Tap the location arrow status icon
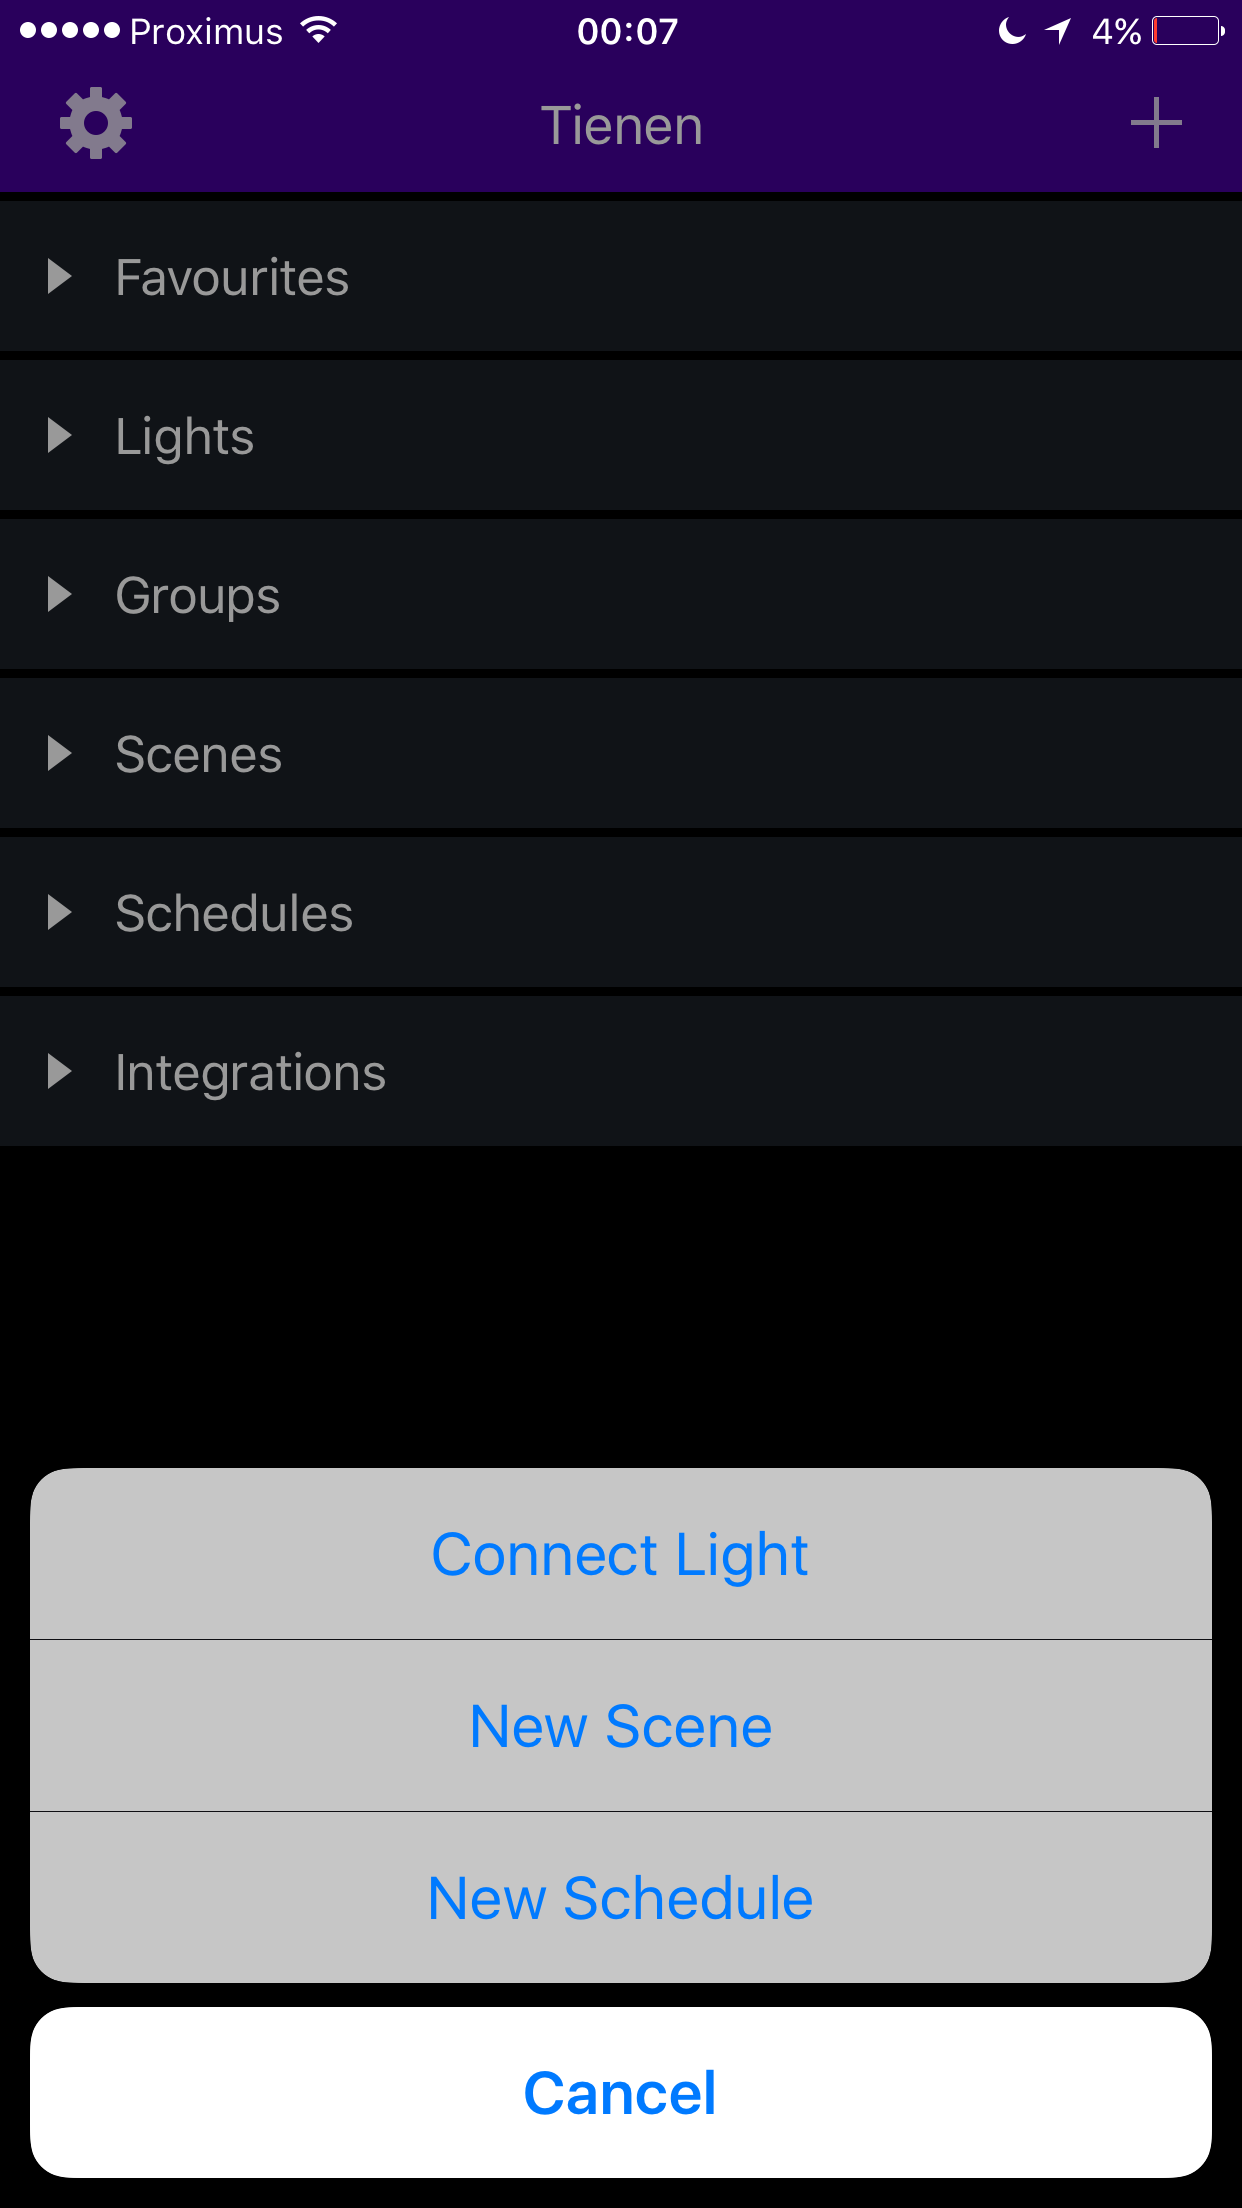Screen dimensions: 1242x2208 tap(1058, 31)
